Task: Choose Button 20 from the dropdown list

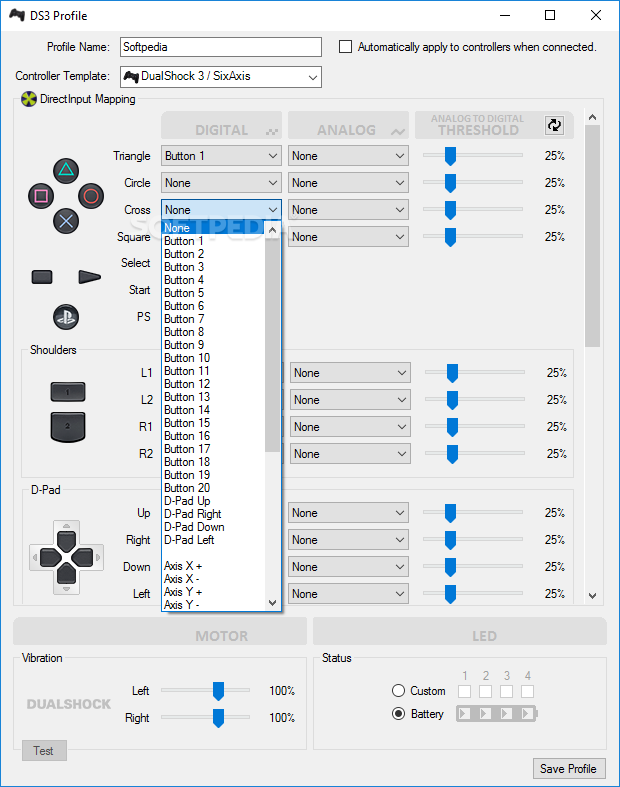Action: (x=213, y=488)
